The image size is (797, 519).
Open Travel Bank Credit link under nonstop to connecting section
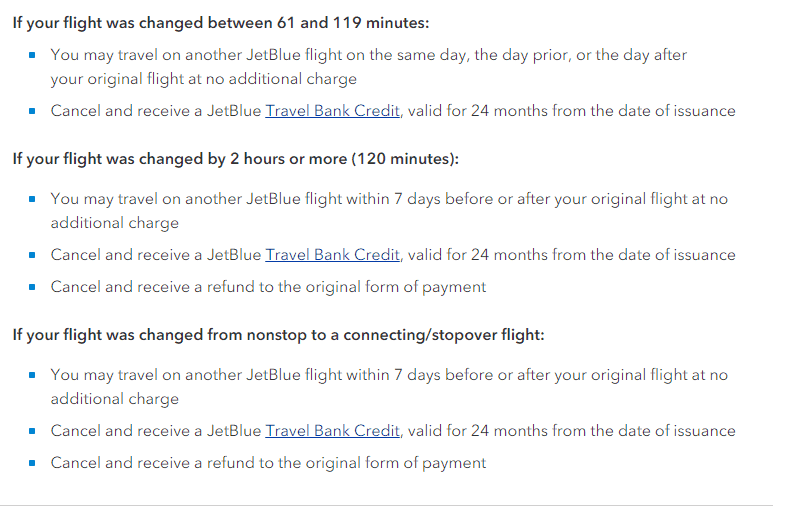pos(332,431)
